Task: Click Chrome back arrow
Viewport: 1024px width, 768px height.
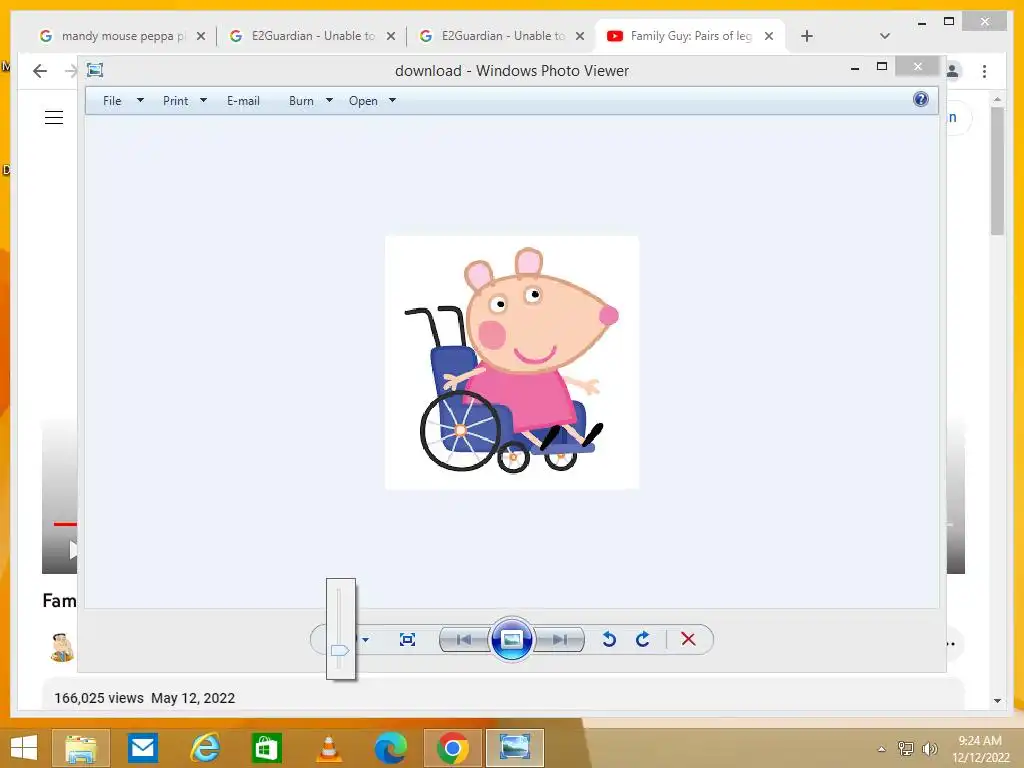Action: pos(40,71)
